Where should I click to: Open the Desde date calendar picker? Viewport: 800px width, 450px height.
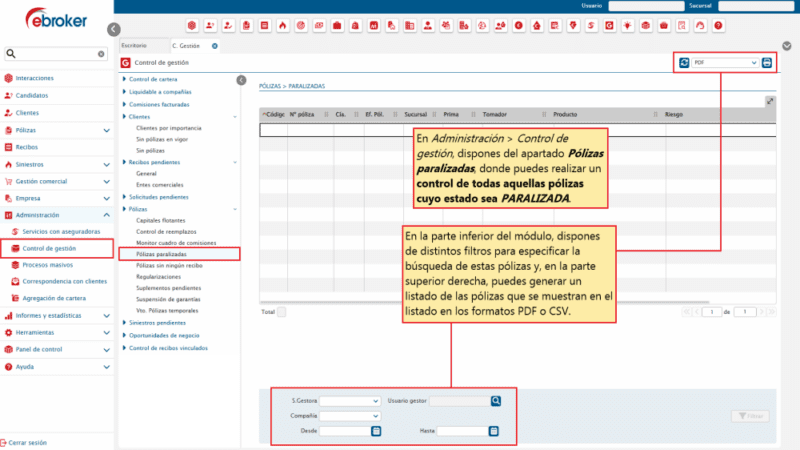pyautogui.click(x=377, y=431)
